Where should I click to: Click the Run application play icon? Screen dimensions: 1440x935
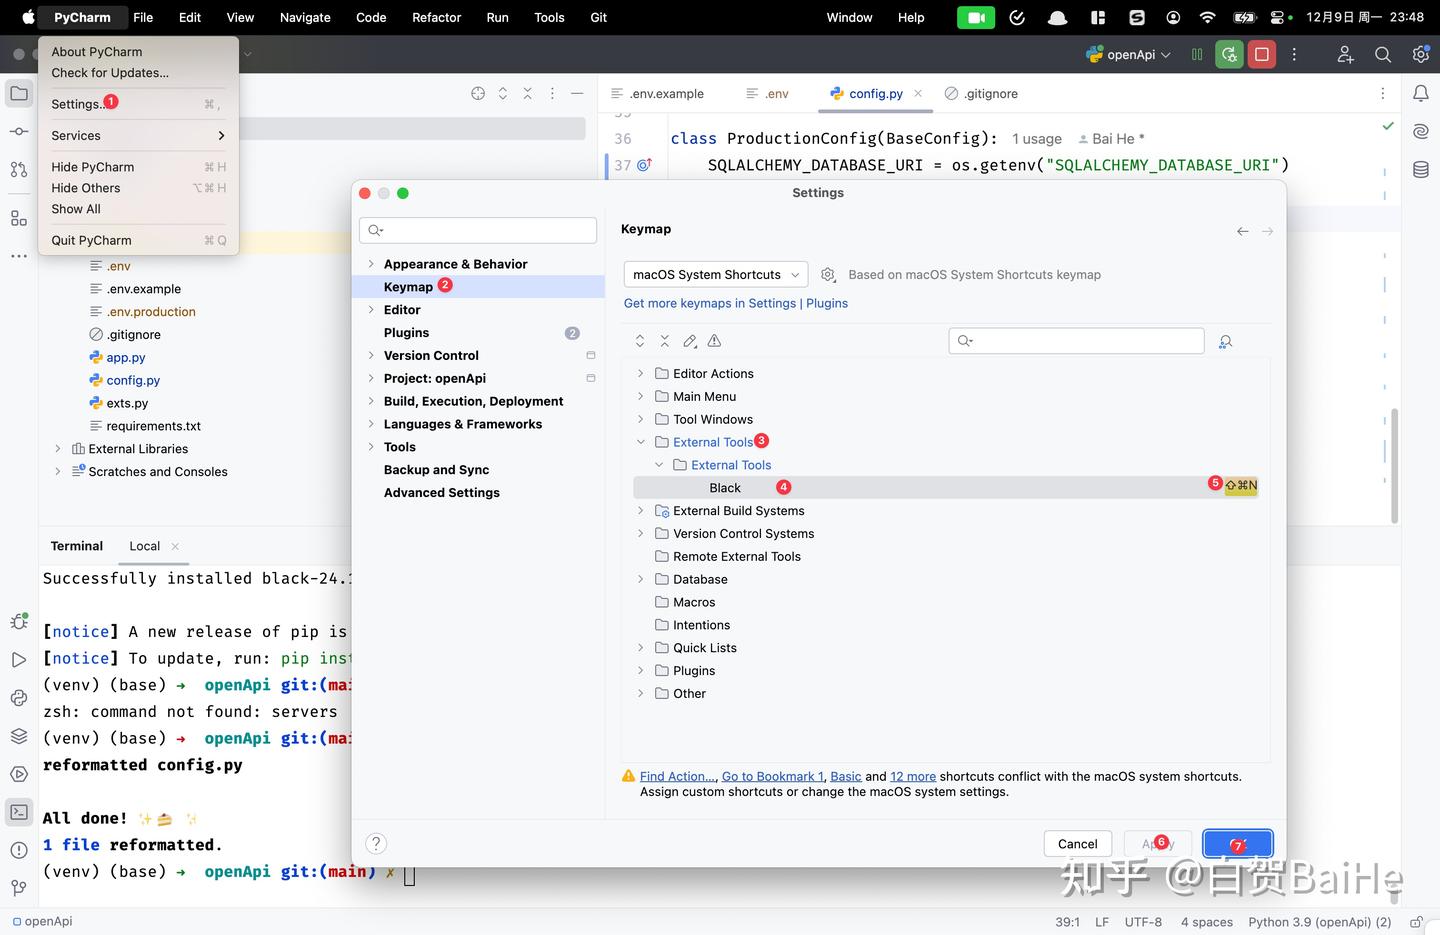tap(18, 660)
